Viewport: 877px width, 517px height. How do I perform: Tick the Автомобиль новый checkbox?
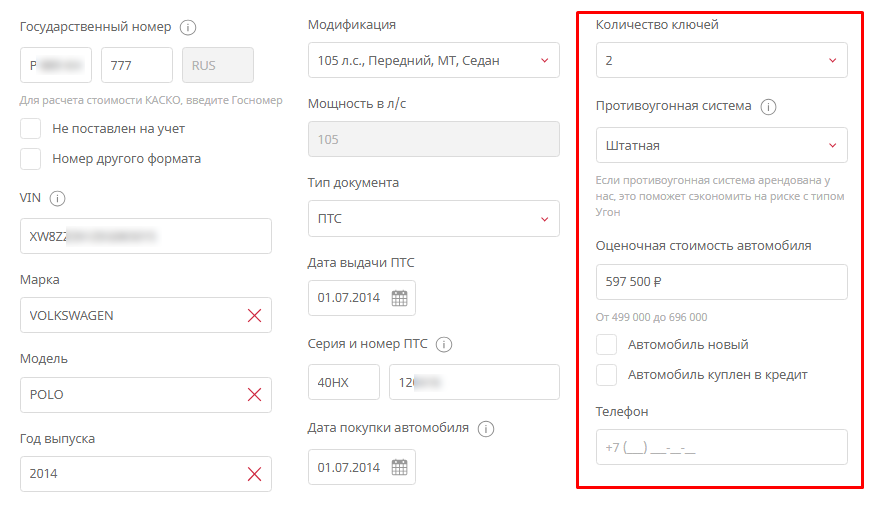coord(606,345)
